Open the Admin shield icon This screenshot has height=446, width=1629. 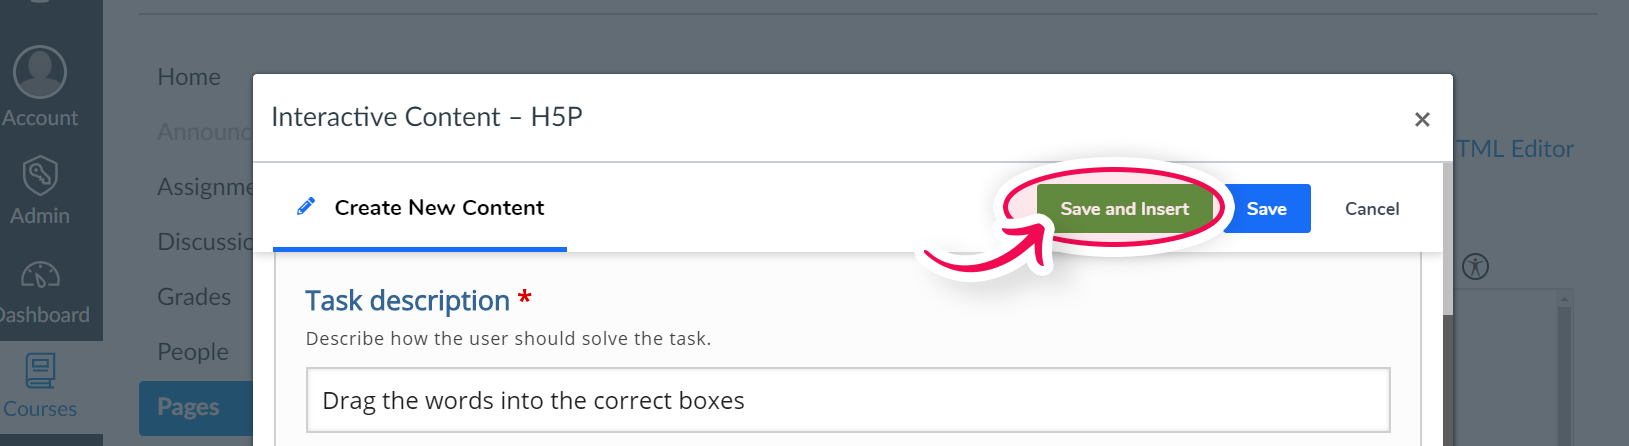(x=40, y=176)
